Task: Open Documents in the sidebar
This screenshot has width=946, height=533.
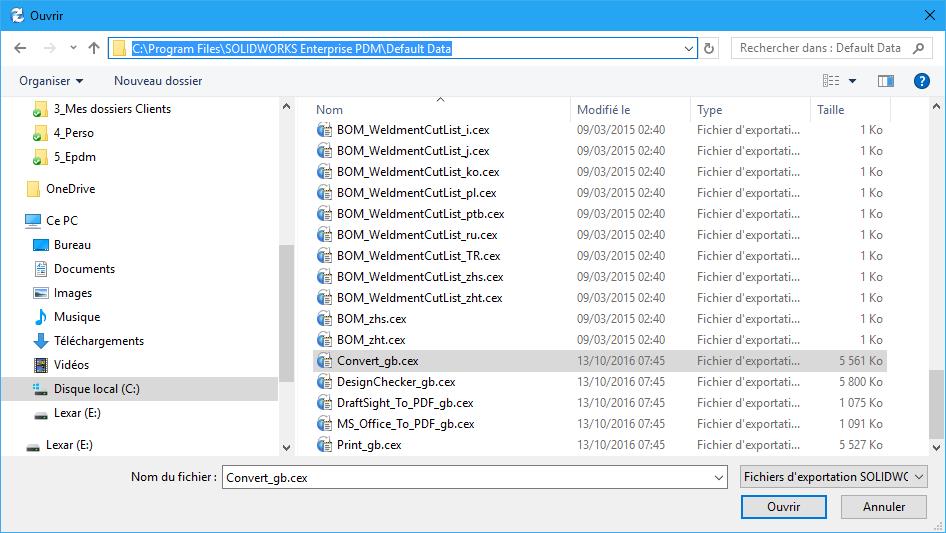Action: pyautogui.click(x=84, y=269)
